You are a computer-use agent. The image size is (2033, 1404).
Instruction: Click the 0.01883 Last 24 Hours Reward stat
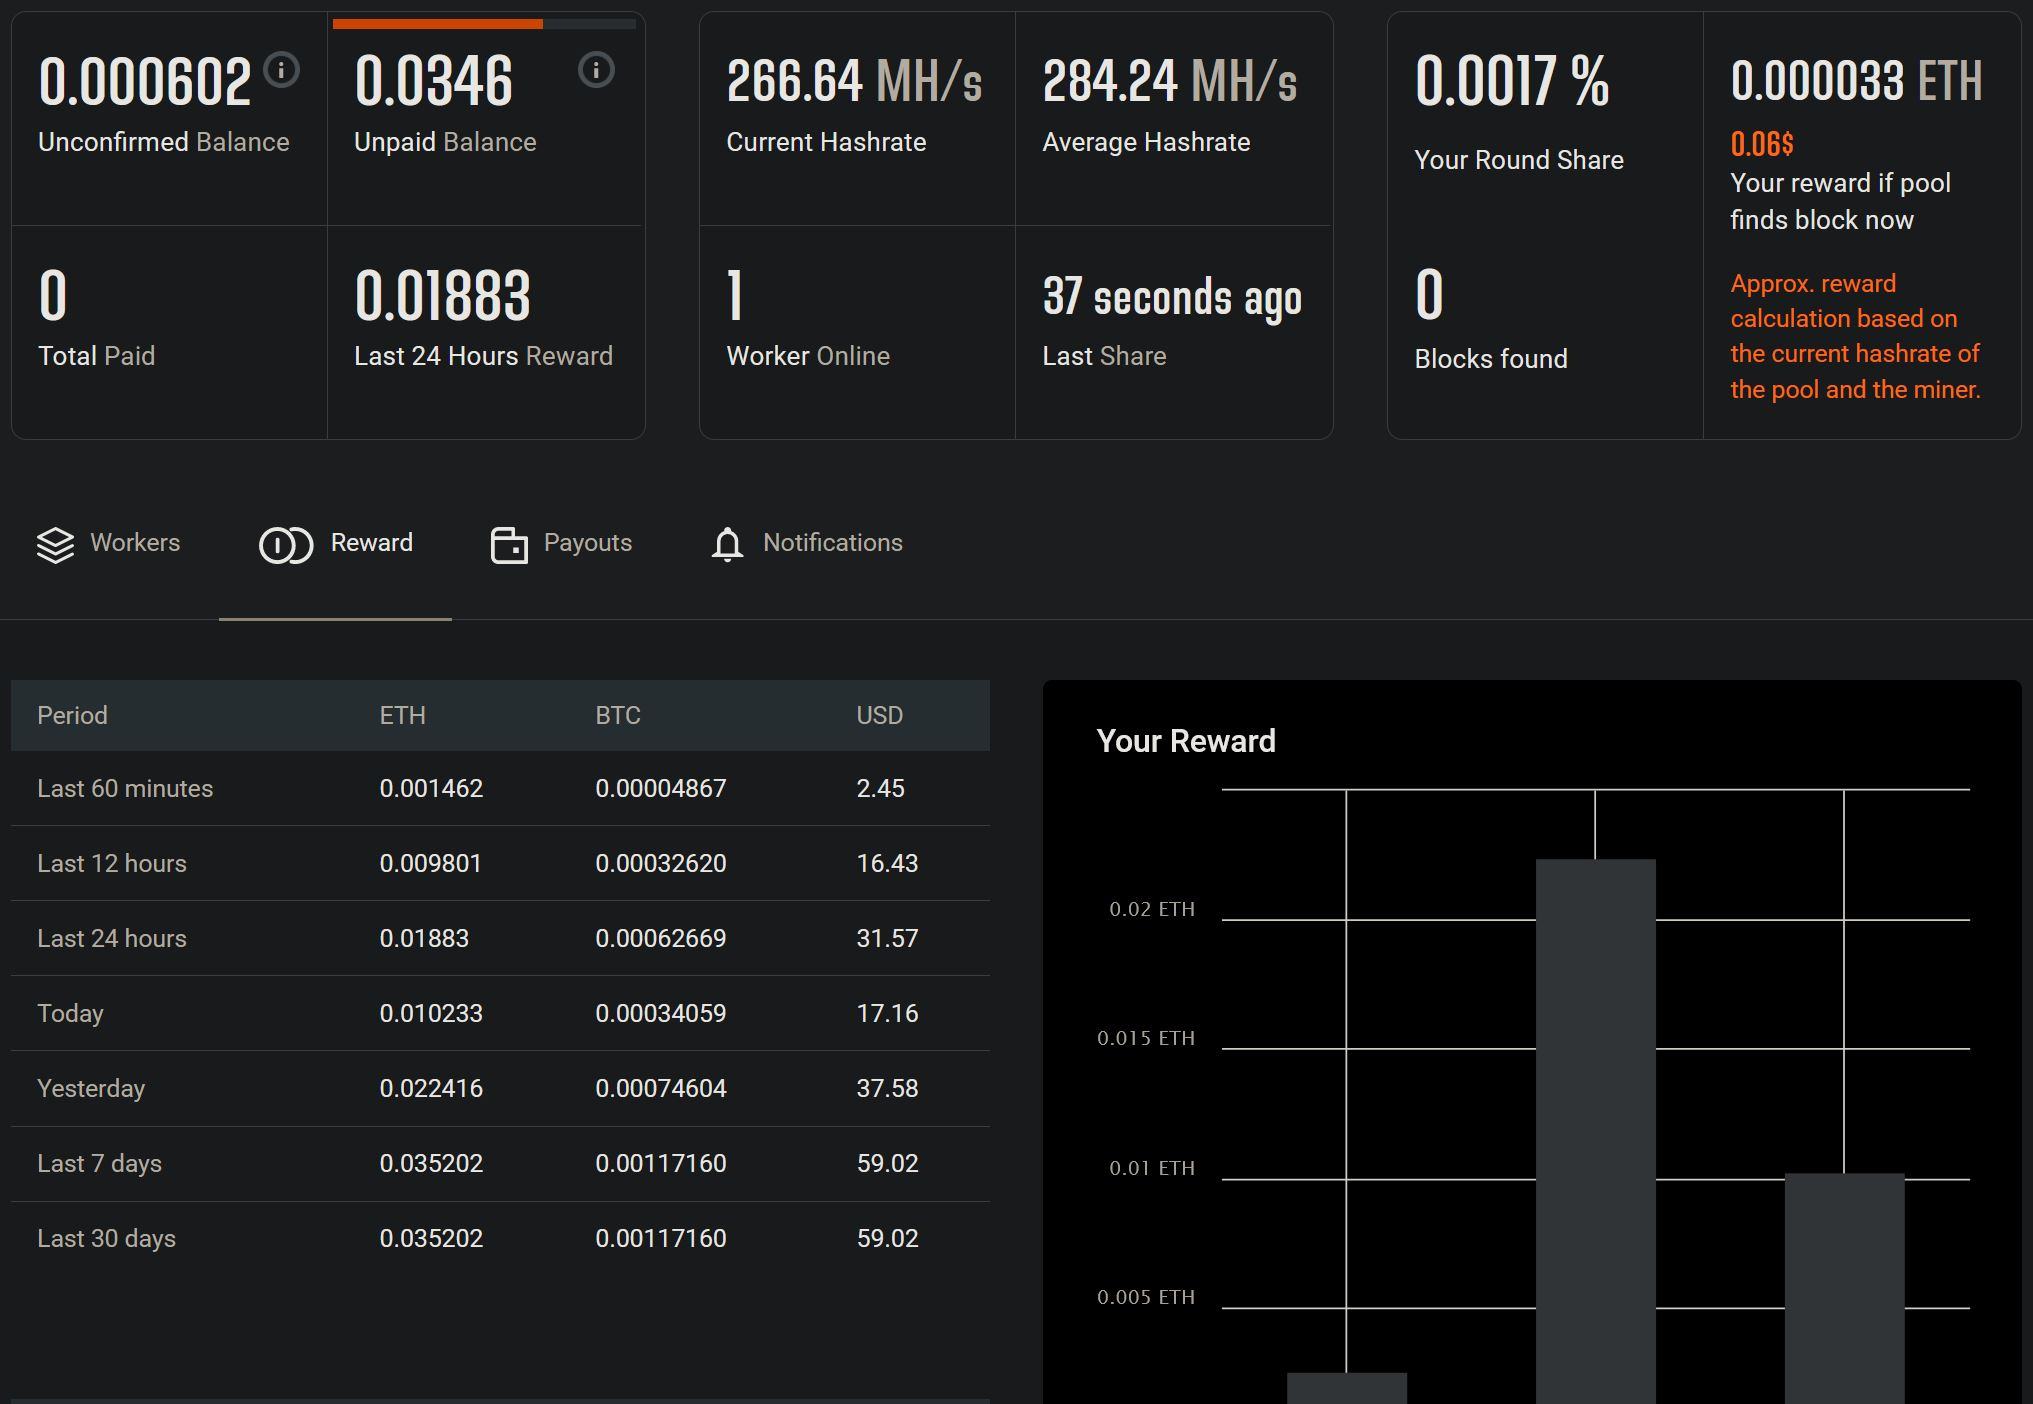coord(442,296)
